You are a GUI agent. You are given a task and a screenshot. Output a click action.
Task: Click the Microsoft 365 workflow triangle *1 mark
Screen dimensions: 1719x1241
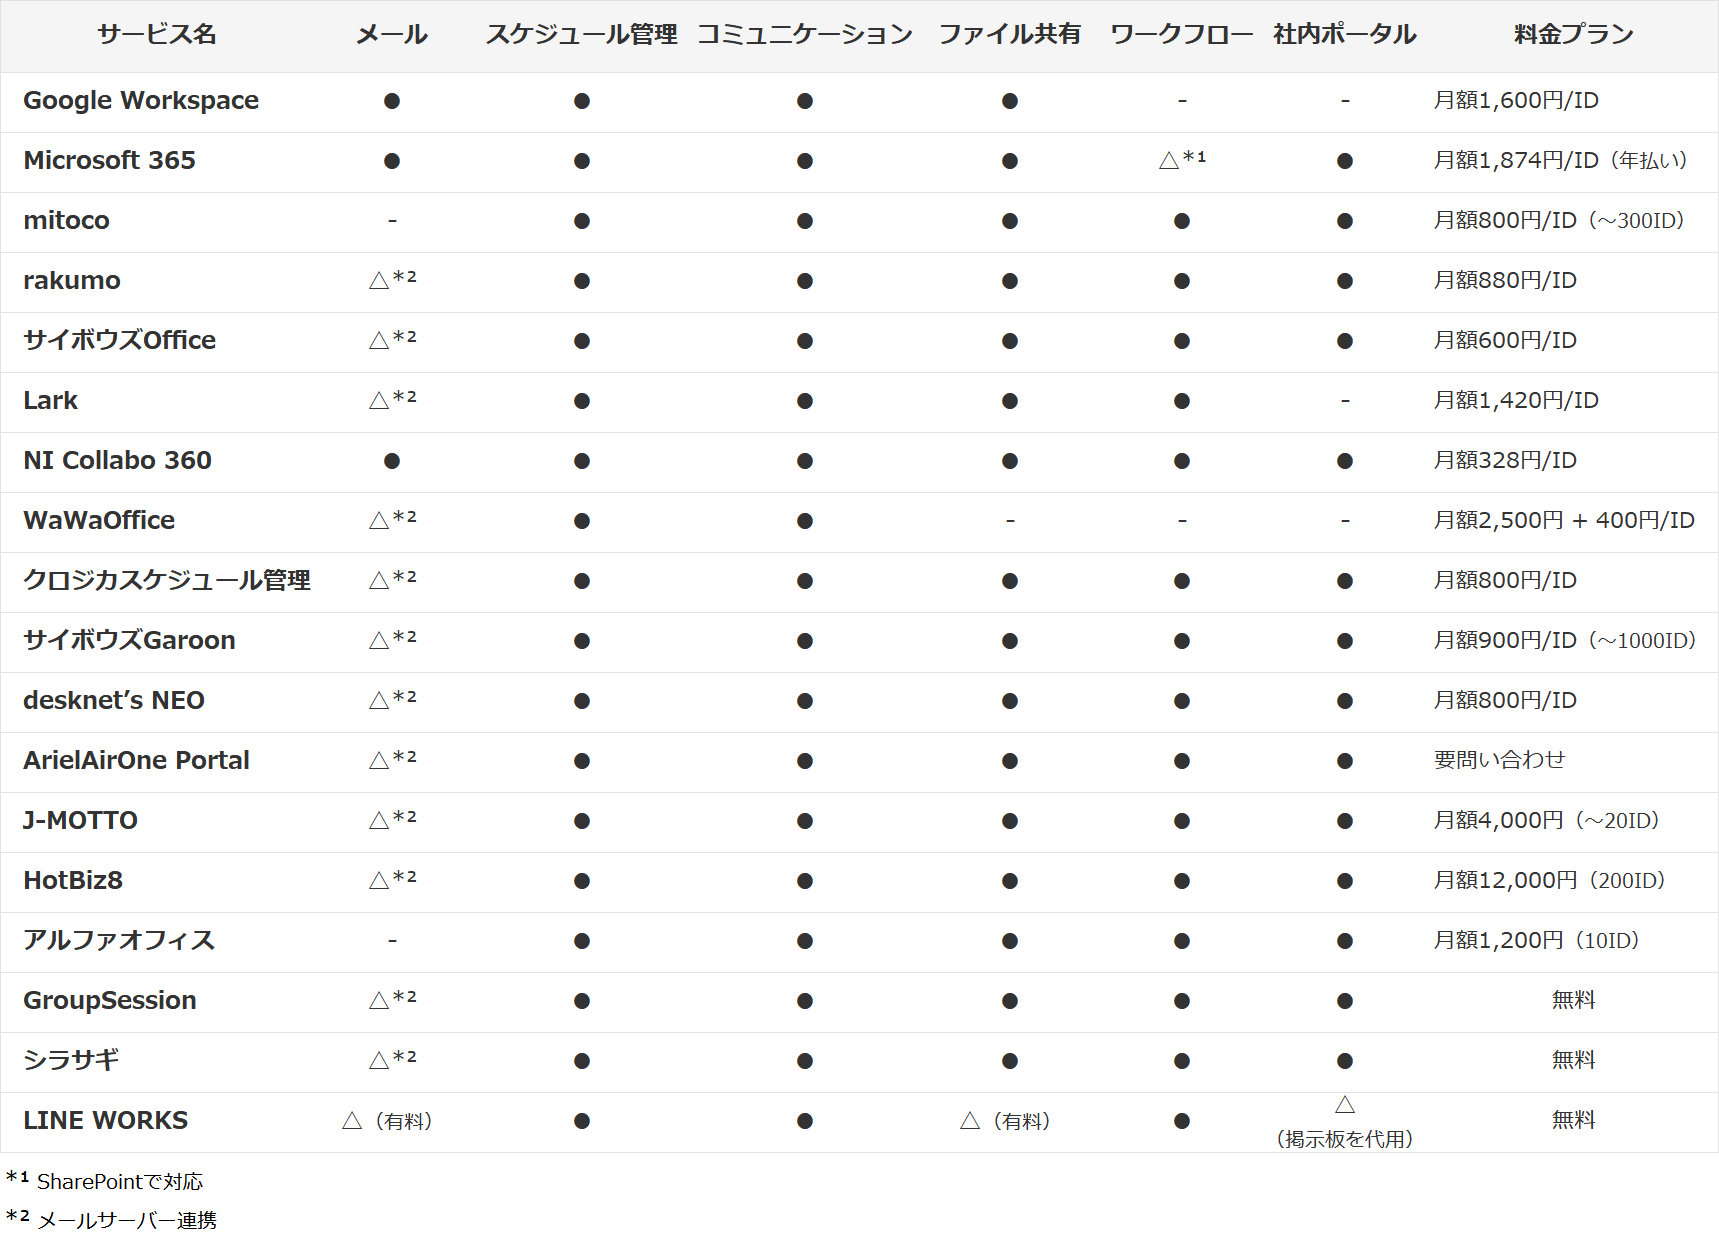(1182, 159)
